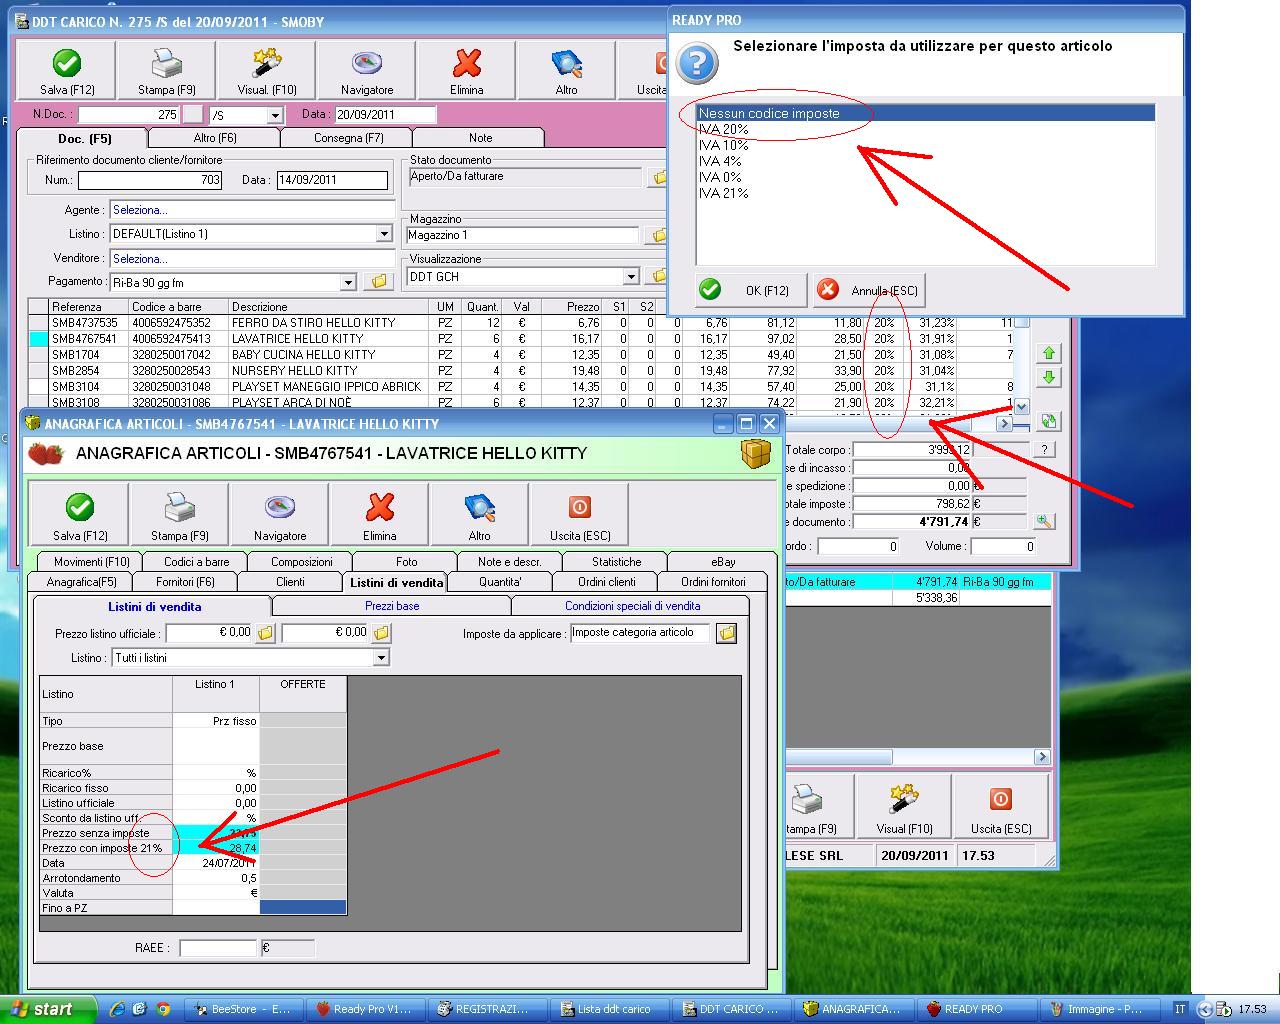Screen dimensions: 1280x1024
Task: Click green down arrow beside DDT article table
Action: [x=1048, y=377]
